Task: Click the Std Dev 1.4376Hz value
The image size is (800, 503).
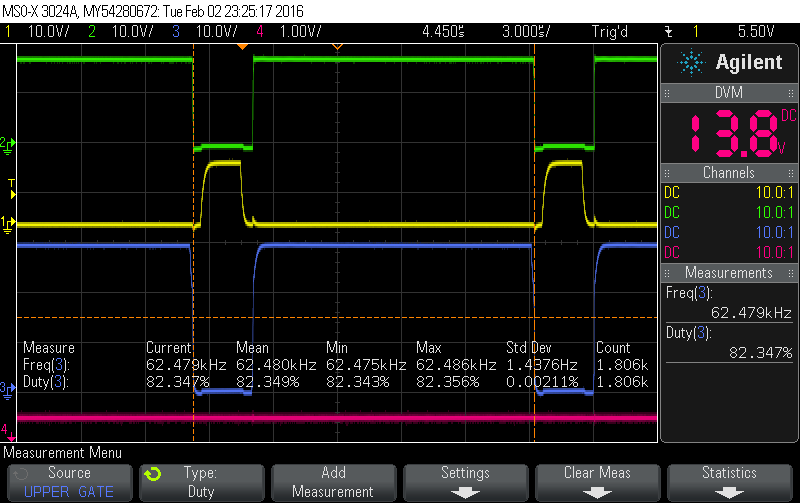Action: click(542, 365)
